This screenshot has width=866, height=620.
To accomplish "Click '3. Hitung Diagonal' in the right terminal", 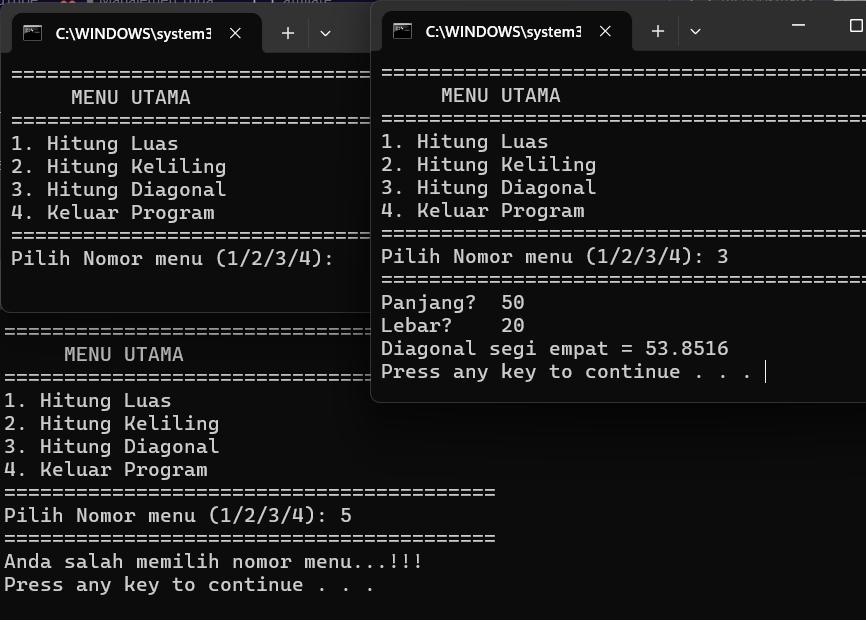I will point(488,188).
